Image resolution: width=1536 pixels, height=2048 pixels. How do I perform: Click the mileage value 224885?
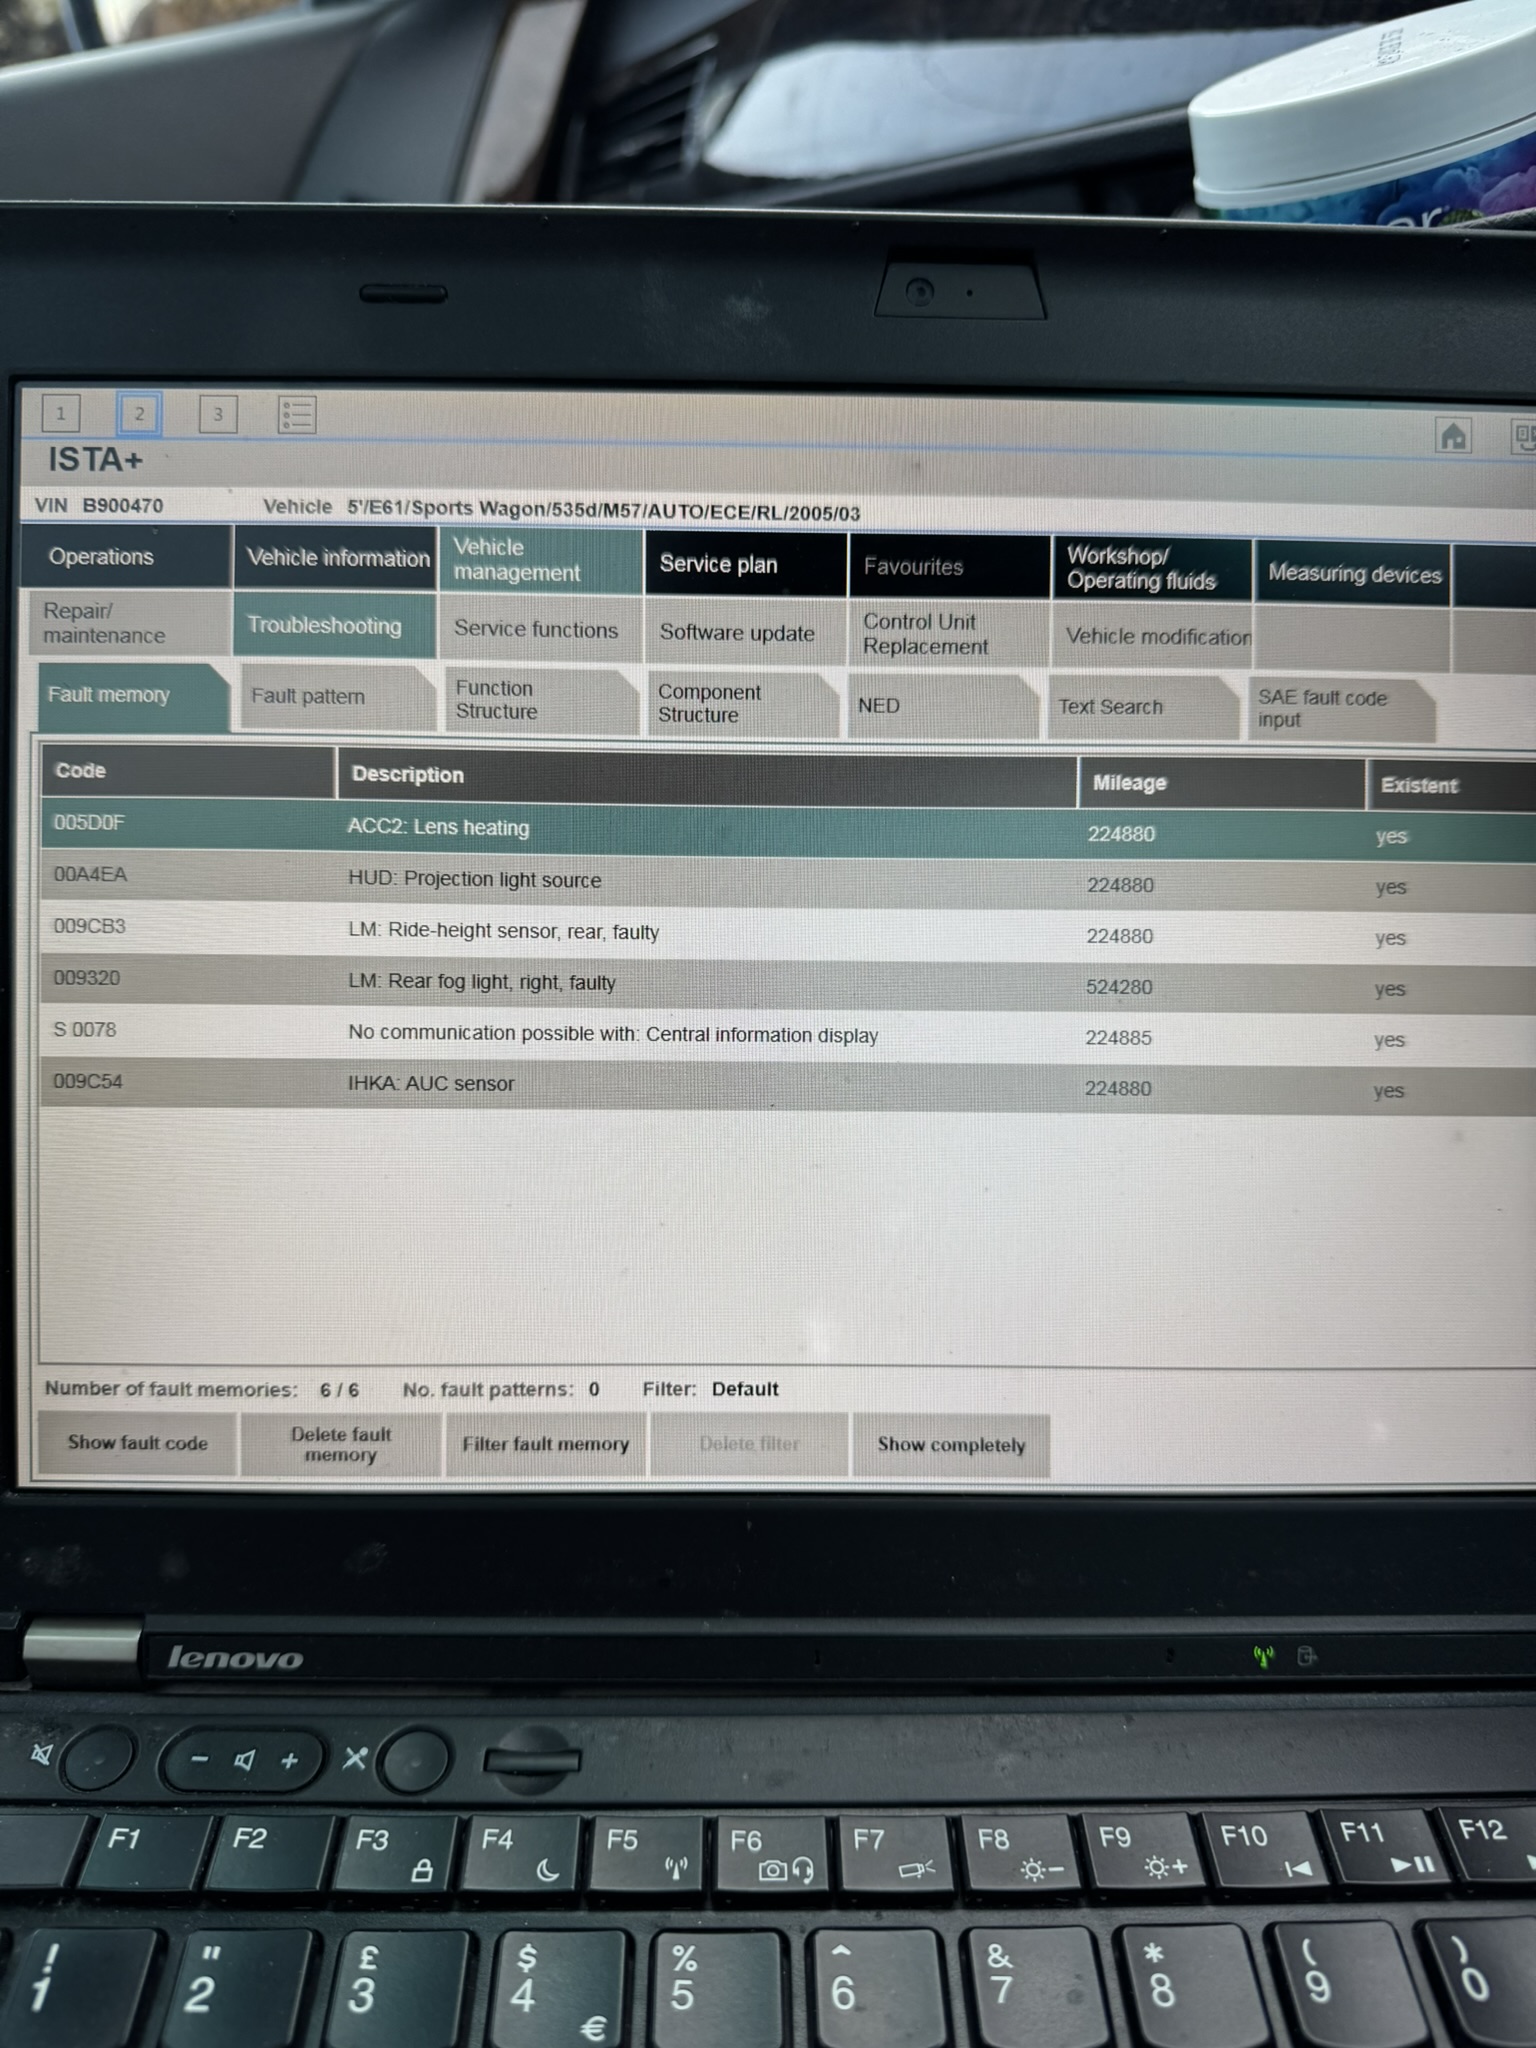pyautogui.click(x=1118, y=1038)
